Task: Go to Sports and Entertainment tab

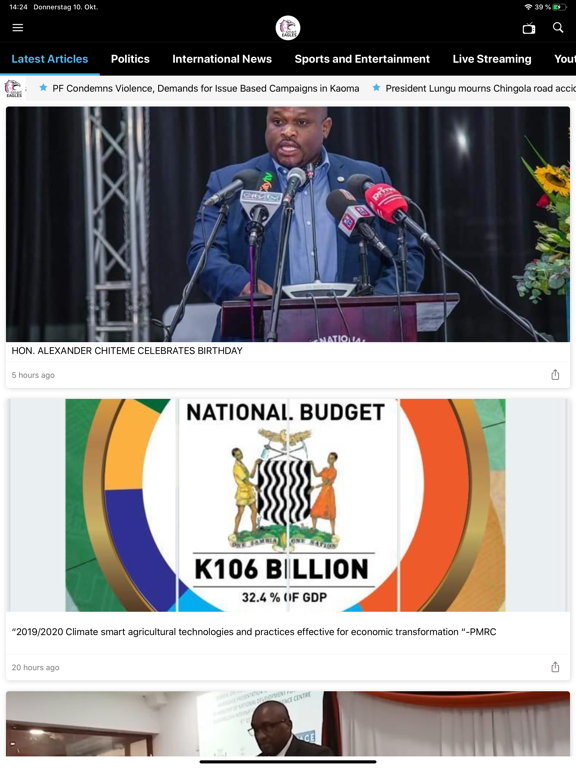Action: 362,59
